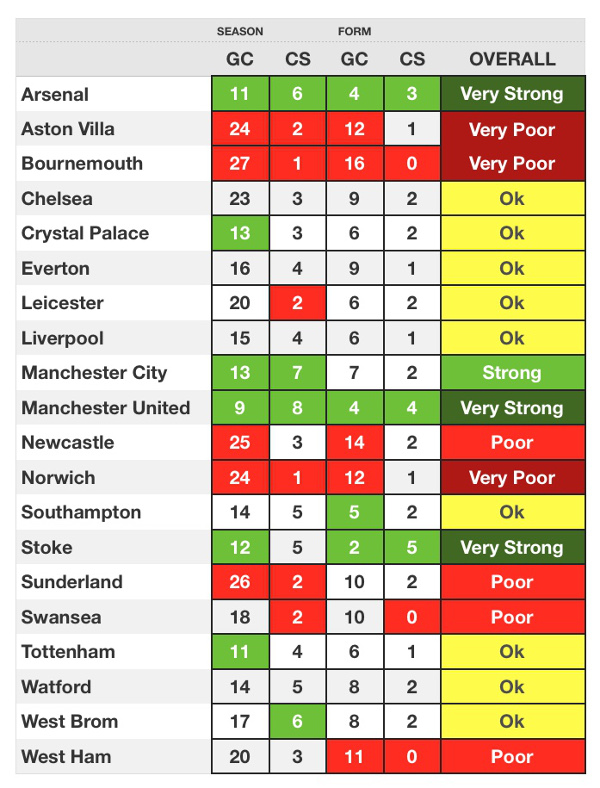Select Leicester's red season CS cell

point(297,303)
